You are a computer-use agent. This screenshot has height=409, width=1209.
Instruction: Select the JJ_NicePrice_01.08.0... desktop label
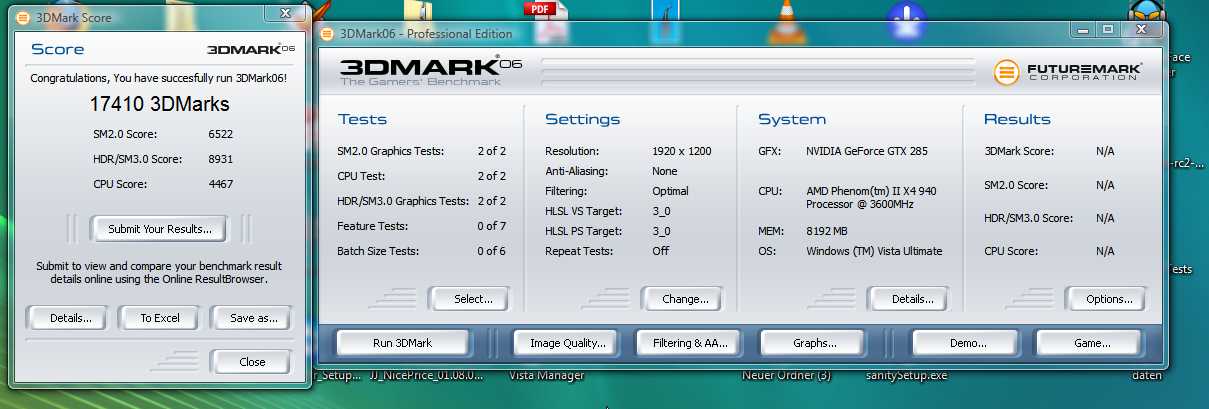tap(427, 376)
